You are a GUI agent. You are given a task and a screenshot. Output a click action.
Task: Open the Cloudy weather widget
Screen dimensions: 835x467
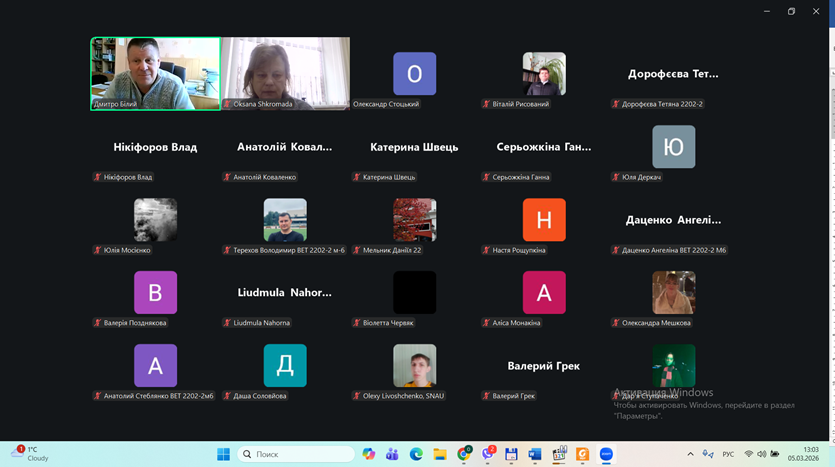tap(30, 454)
